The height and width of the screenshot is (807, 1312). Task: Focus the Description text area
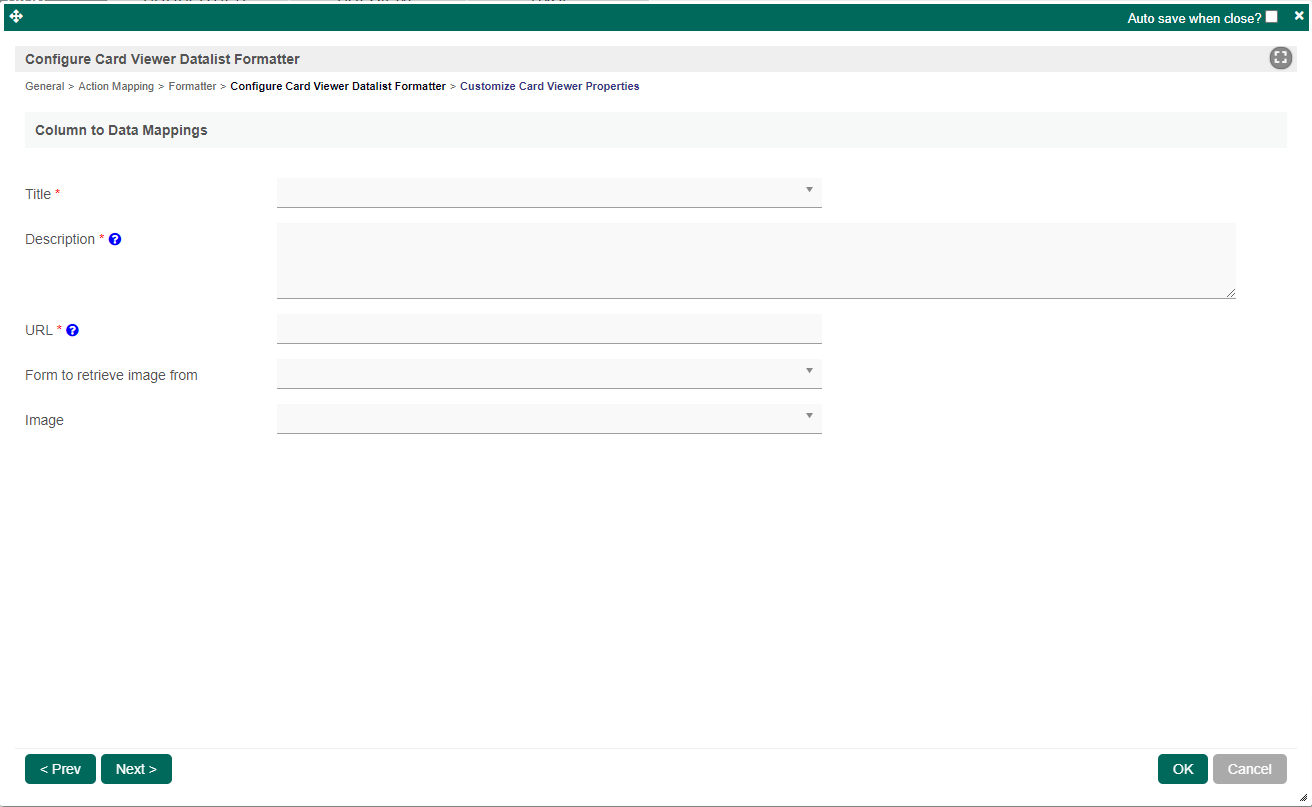756,261
